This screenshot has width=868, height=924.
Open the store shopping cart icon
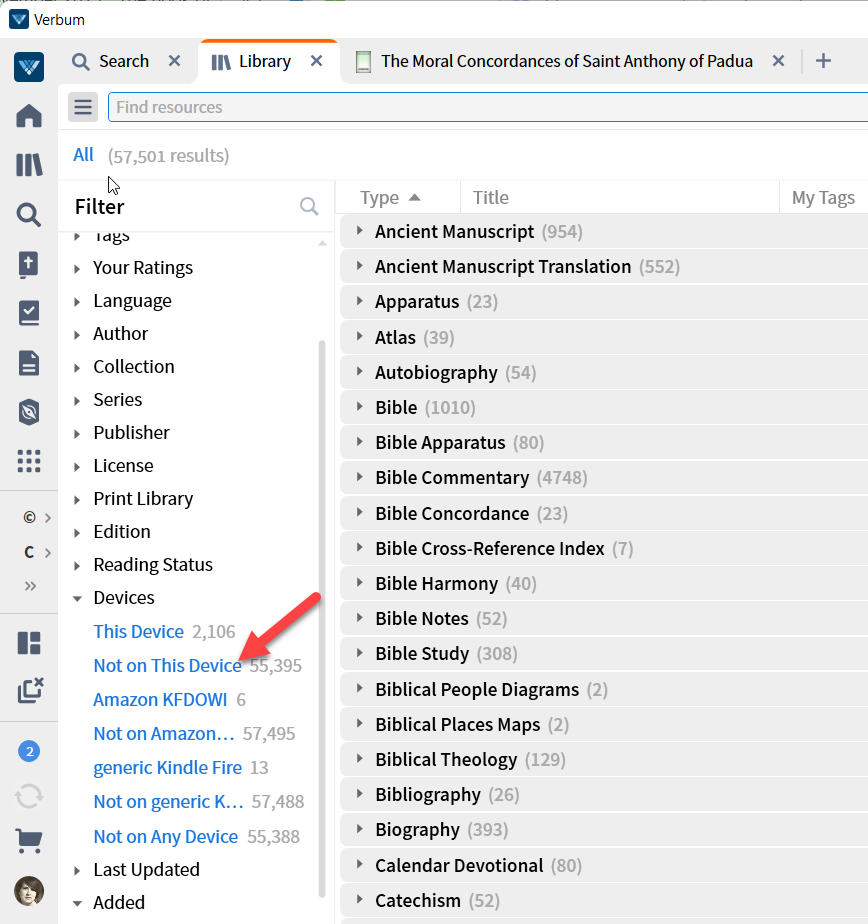(29, 840)
